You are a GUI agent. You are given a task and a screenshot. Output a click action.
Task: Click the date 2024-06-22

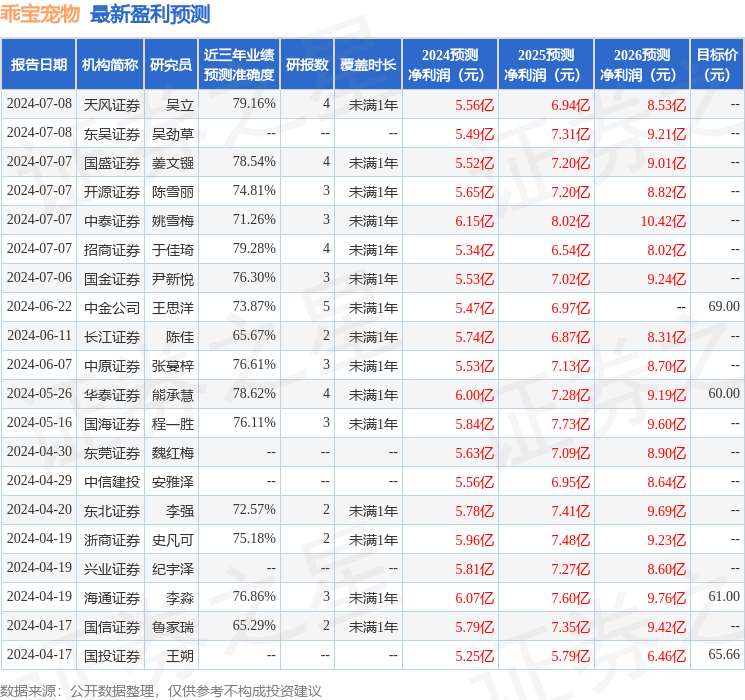point(39,306)
